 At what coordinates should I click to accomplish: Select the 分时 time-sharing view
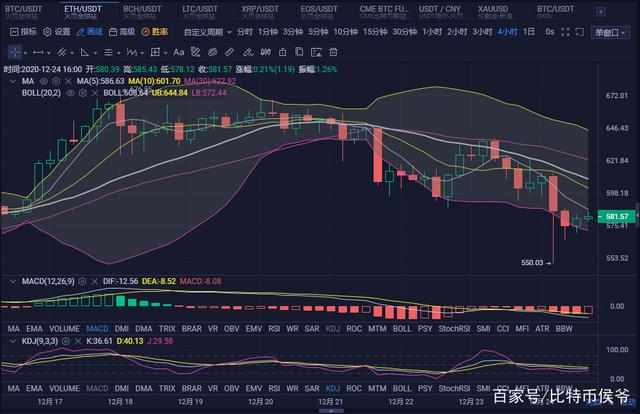[x=244, y=32]
